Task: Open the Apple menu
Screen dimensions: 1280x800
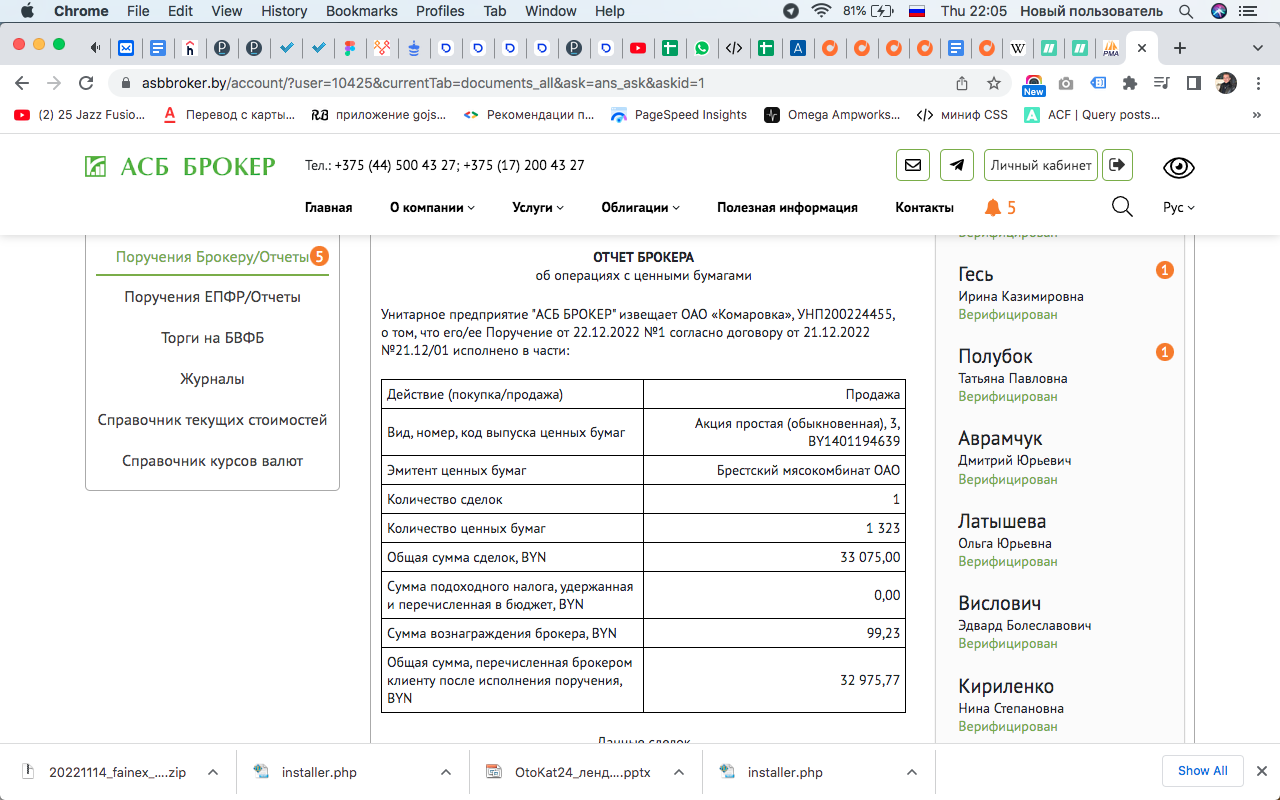Action: pos(25,11)
